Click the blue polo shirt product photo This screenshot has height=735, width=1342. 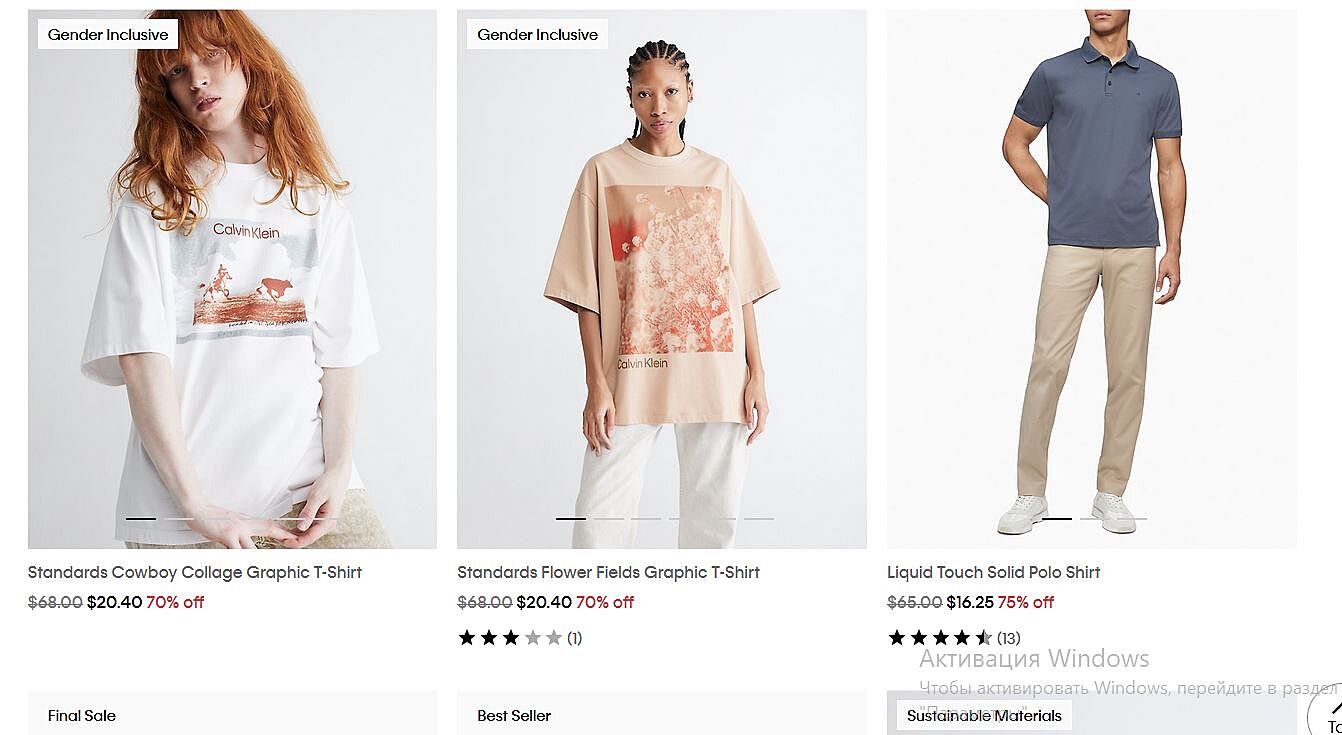point(1091,280)
